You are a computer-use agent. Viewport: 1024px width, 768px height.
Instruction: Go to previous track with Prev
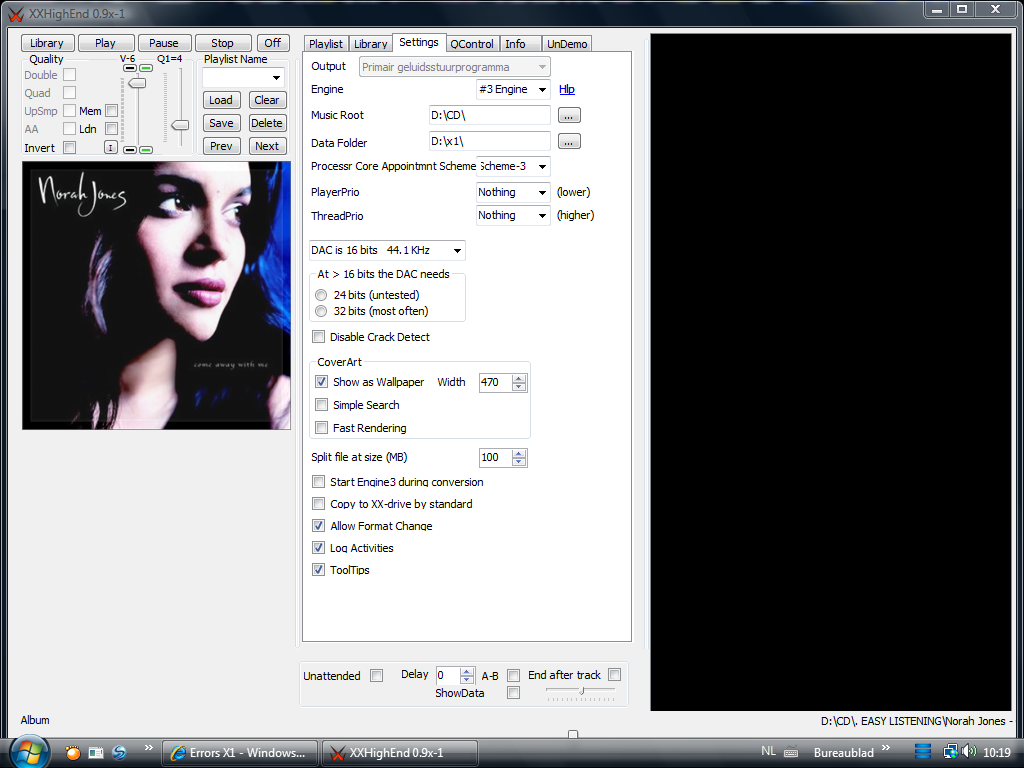point(221,146)
